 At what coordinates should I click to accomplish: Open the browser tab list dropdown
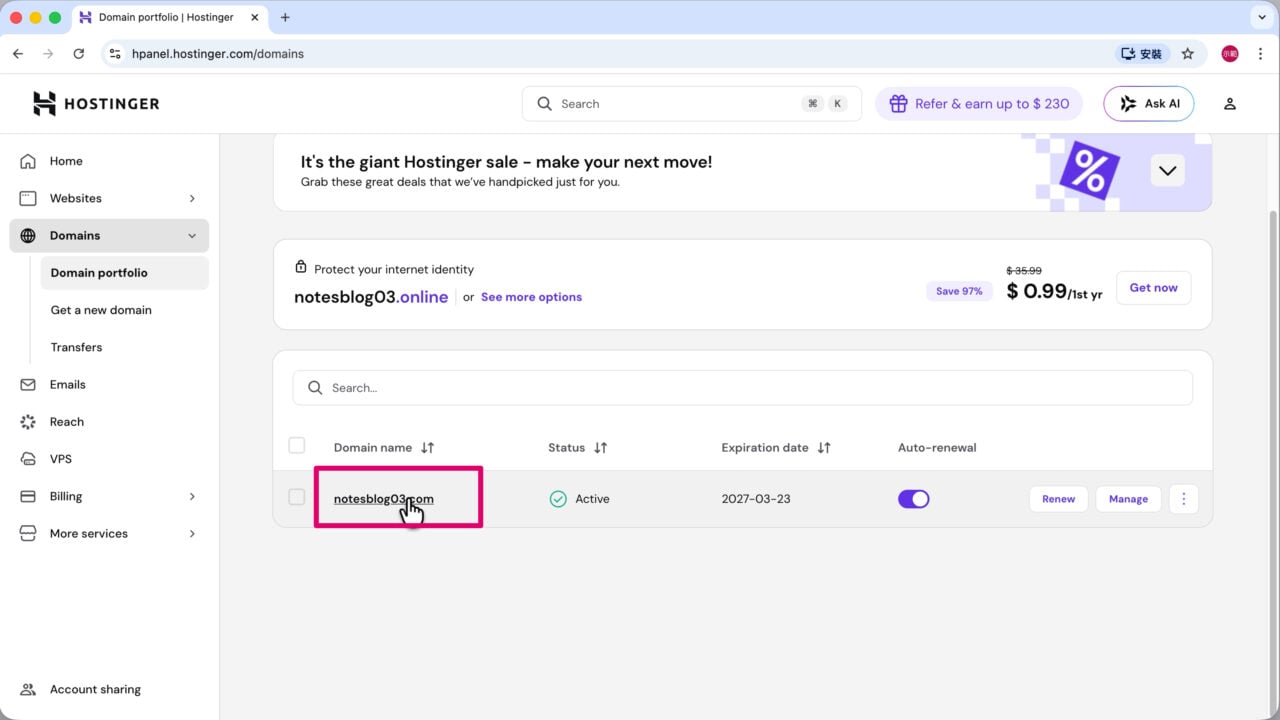pyautogui.click(x=1260, y=17)
